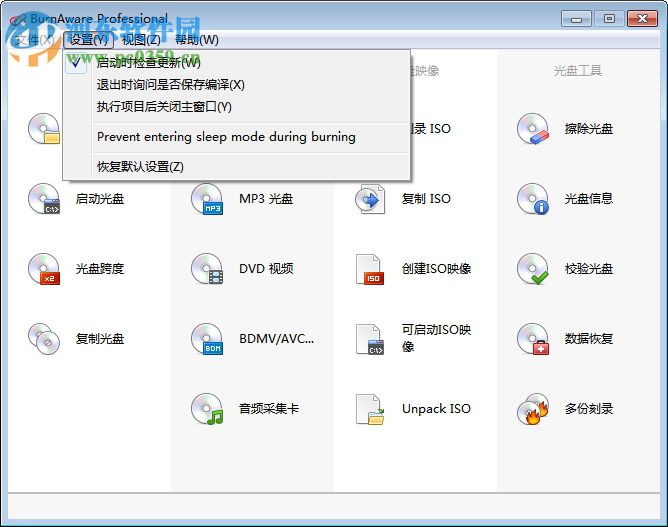Open the 启动光盘 boot disc icon
Image resolution: width=668 pixels, height=527 pixels.
tap(44, 199)
